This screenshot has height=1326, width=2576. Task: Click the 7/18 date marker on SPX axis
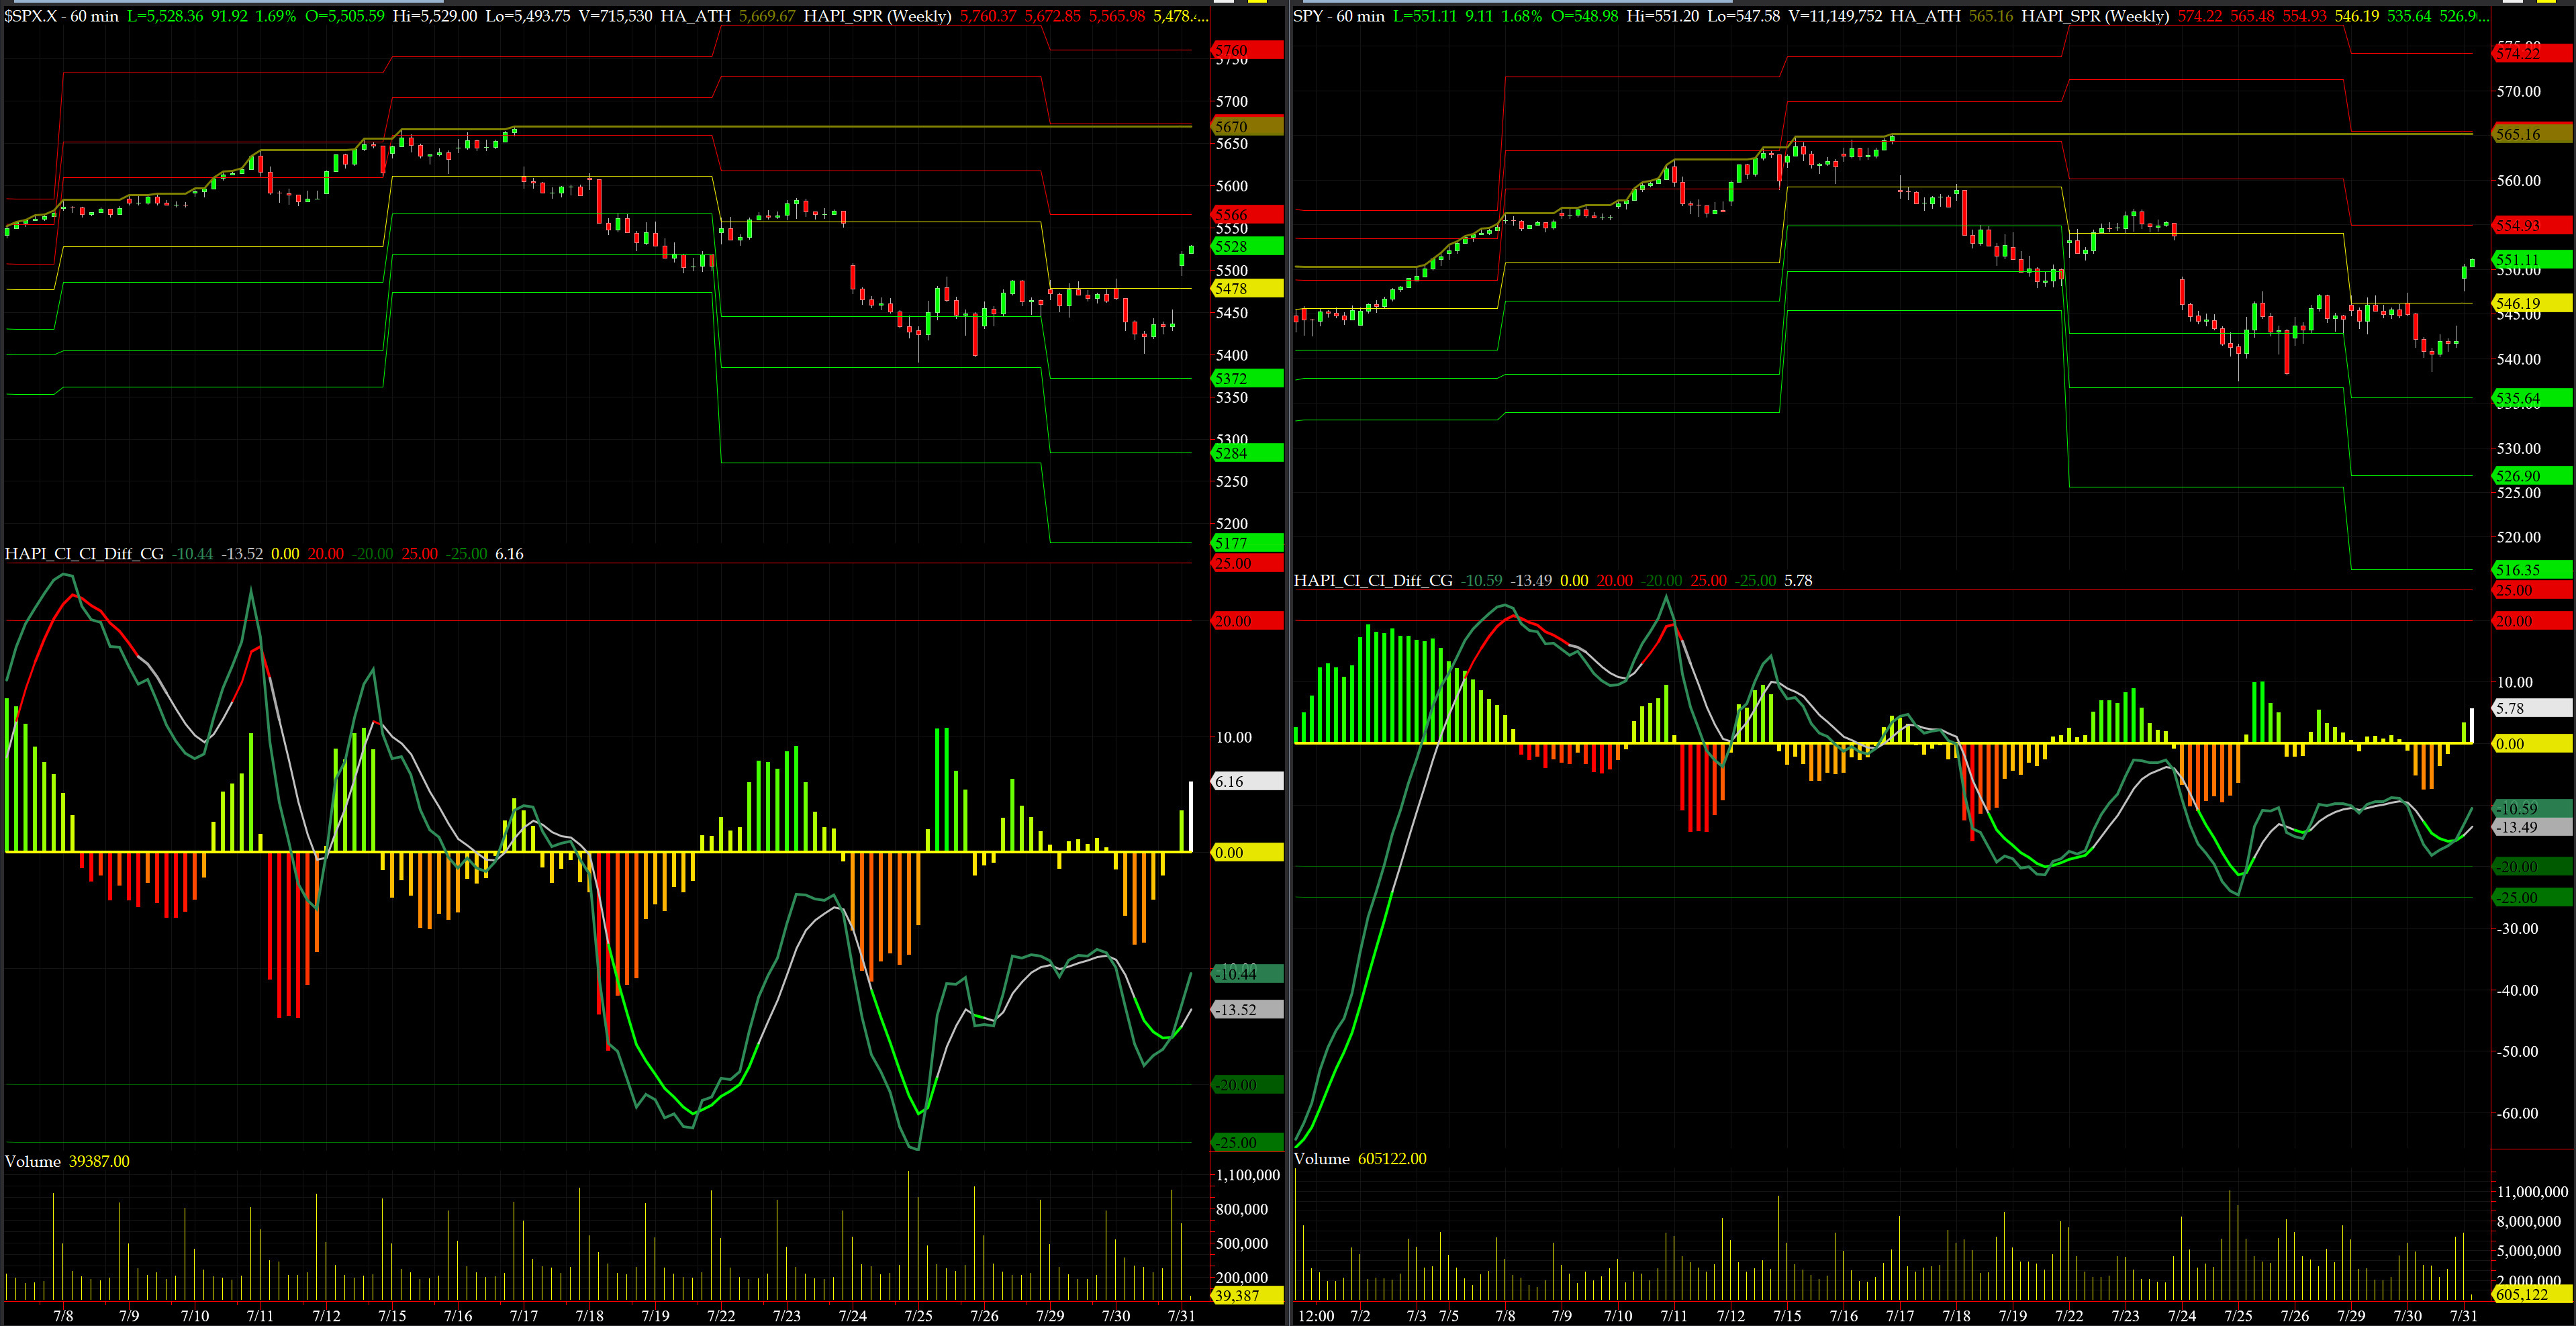[x=590, y=1315]
